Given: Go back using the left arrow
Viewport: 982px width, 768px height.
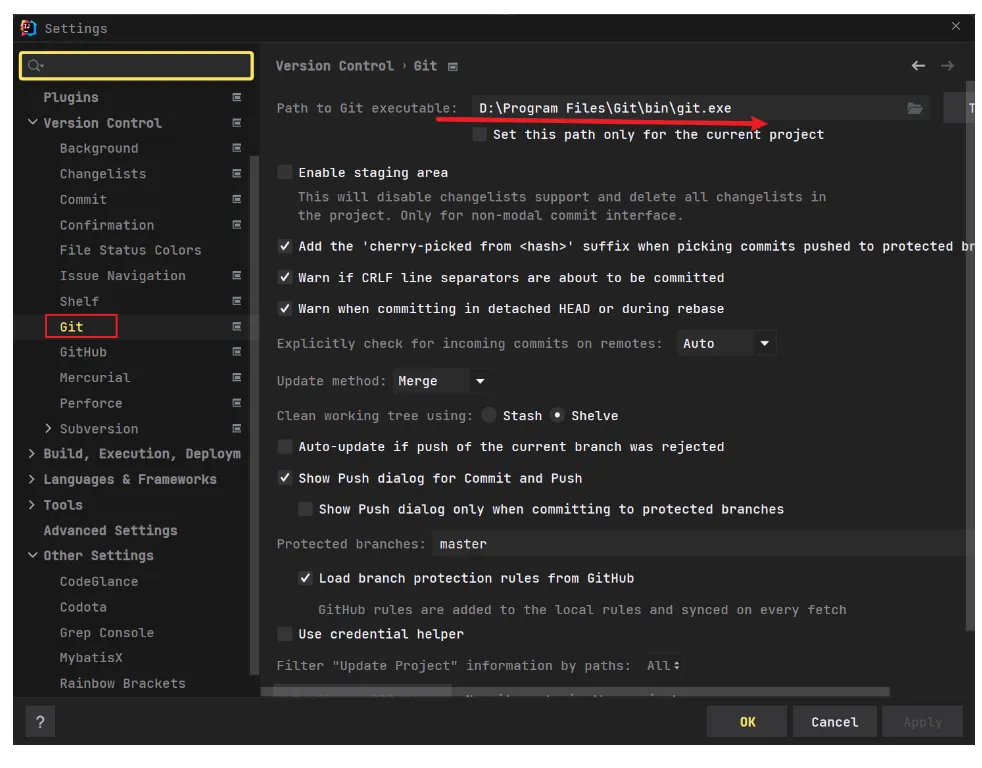Looking at the screenshot, I should (918, 66).
